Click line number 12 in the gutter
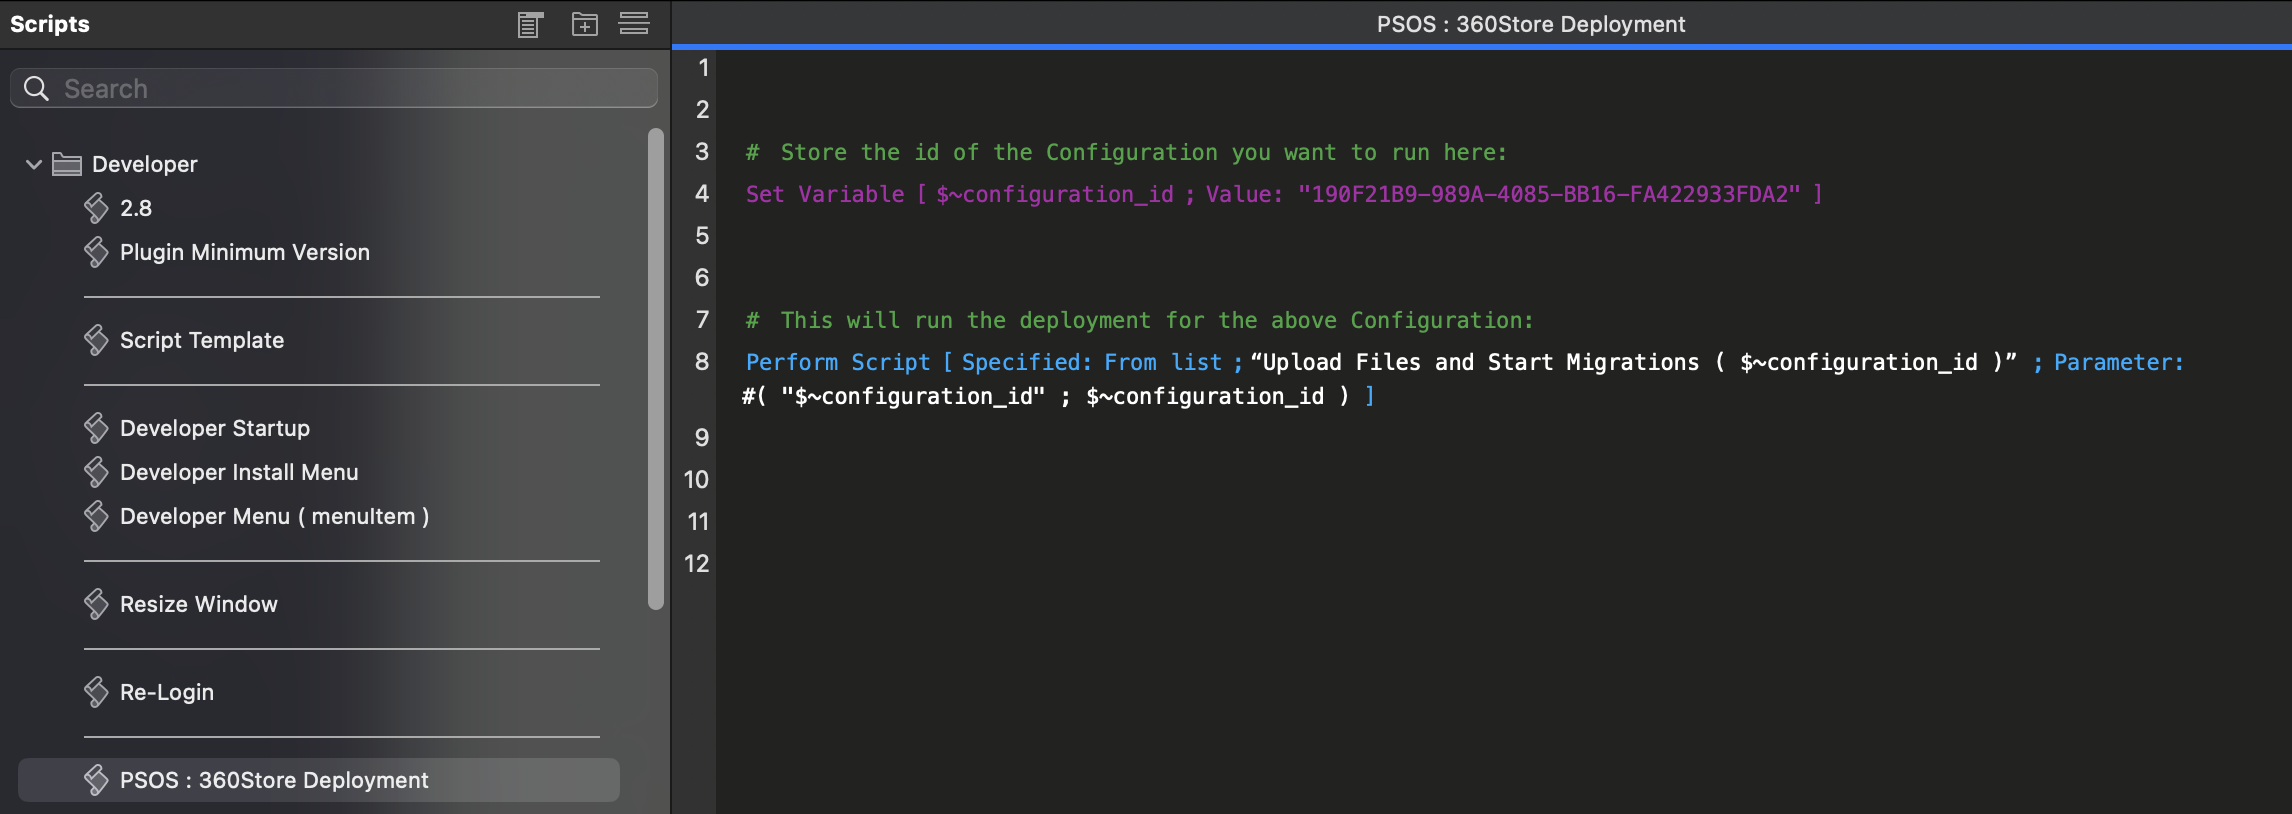The width and height of the screenshot is (2292, 814). [x=696, y=564]
